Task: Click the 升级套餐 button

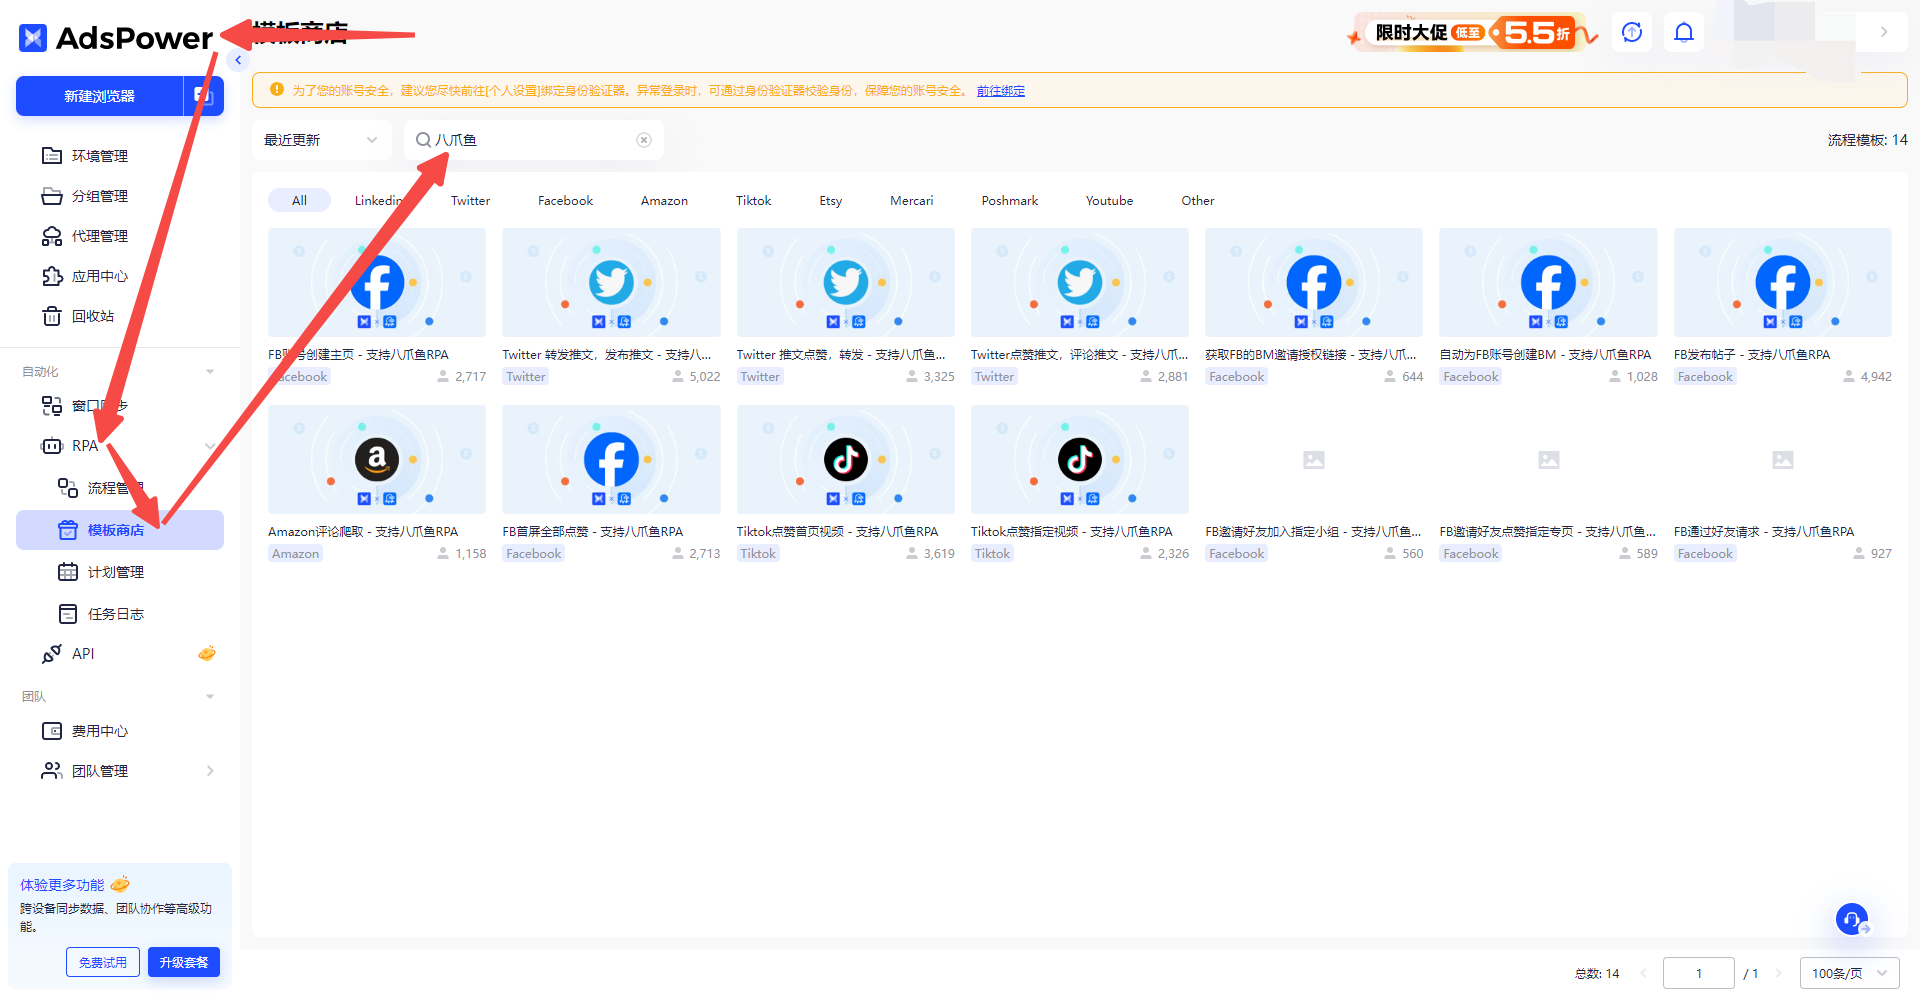Action: (184, 962)
